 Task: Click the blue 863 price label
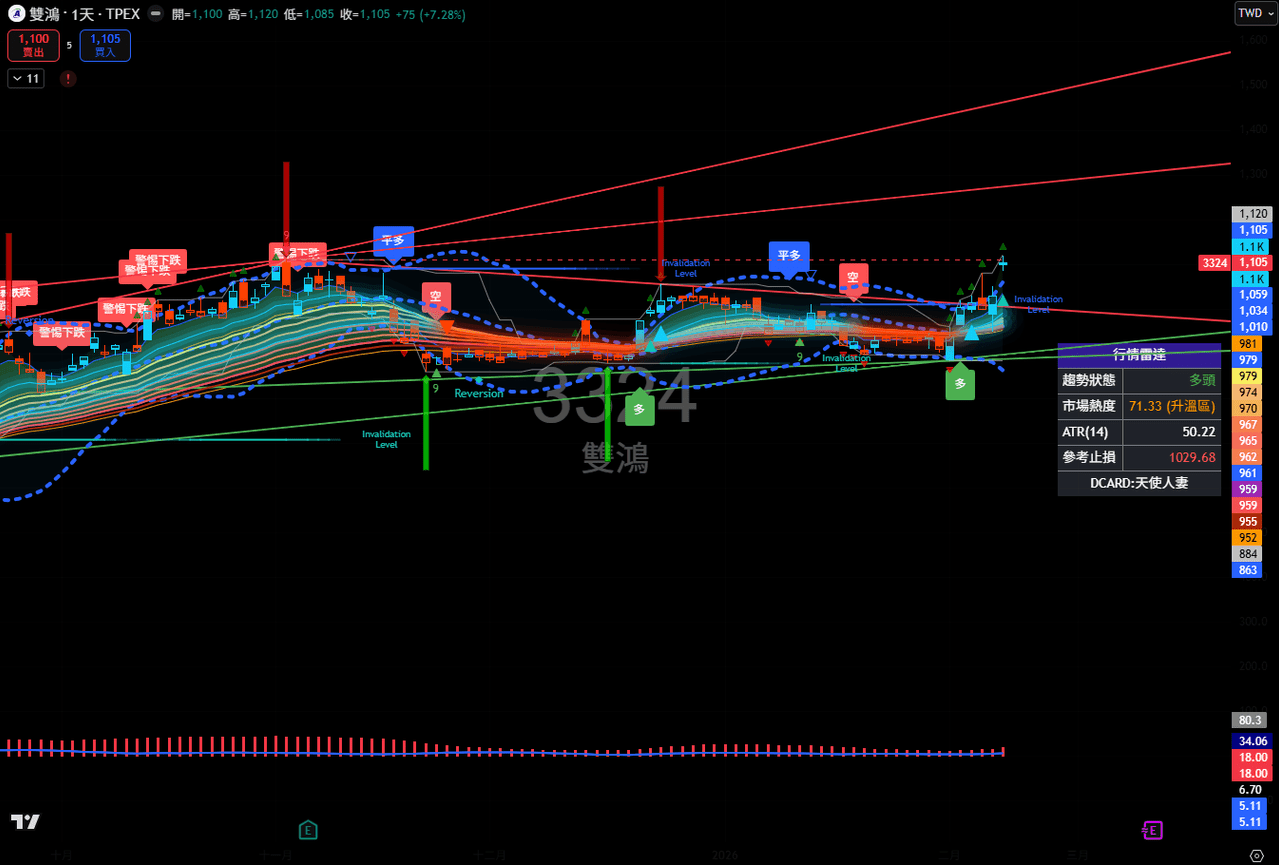tap(1248, 570)
